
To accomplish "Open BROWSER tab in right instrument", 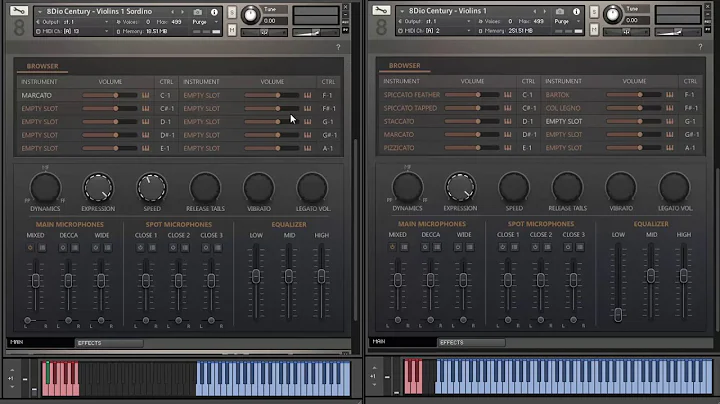I will (x=405, y=66).
